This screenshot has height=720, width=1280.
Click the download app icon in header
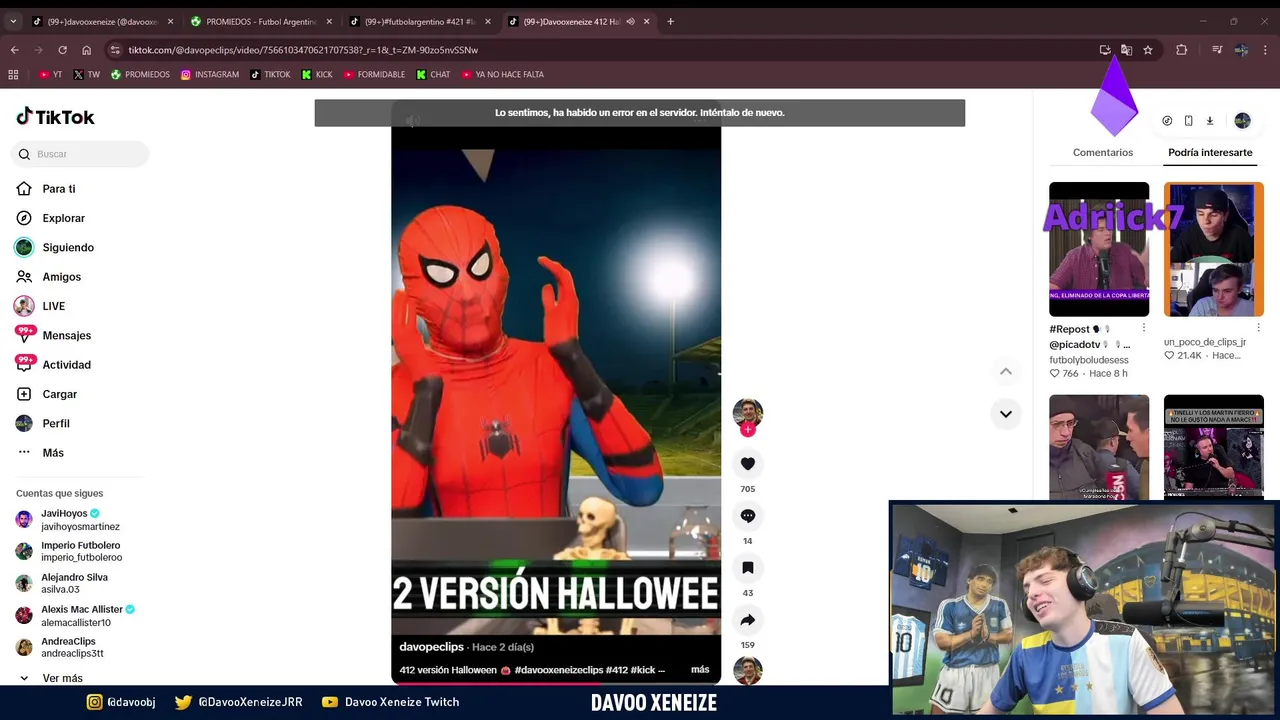(x=1209, y=121)
